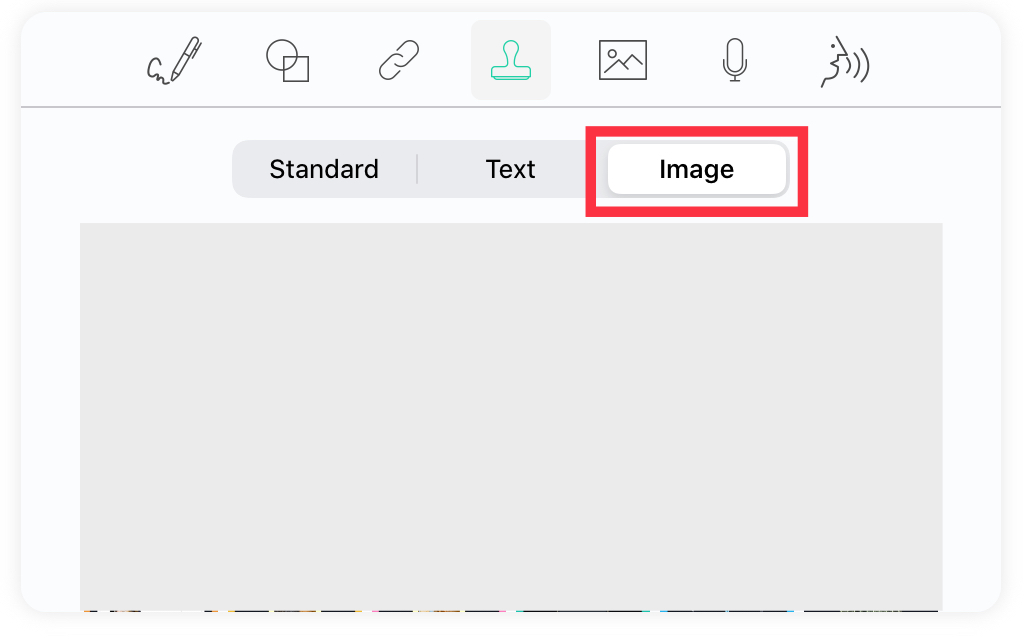This screenshot has width=1031, height=639.
Task: Select the highlighted Image segment
Action: 697,169
